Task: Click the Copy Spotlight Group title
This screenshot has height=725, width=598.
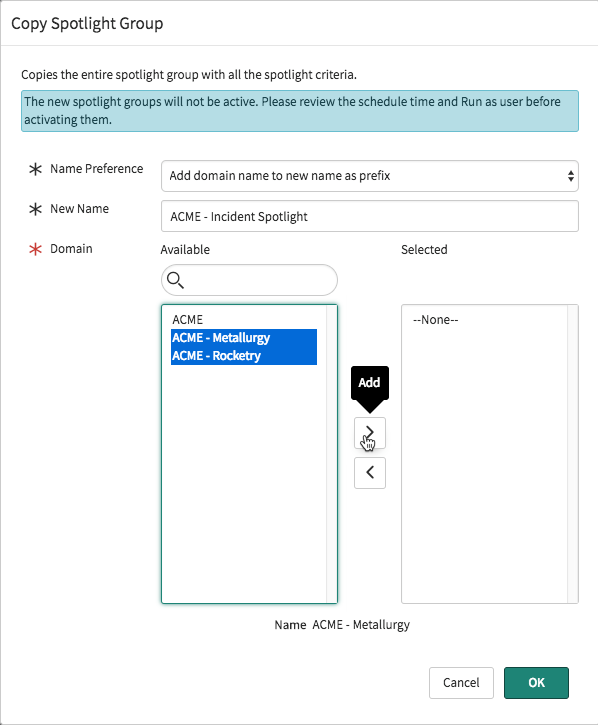Action: 87,23
